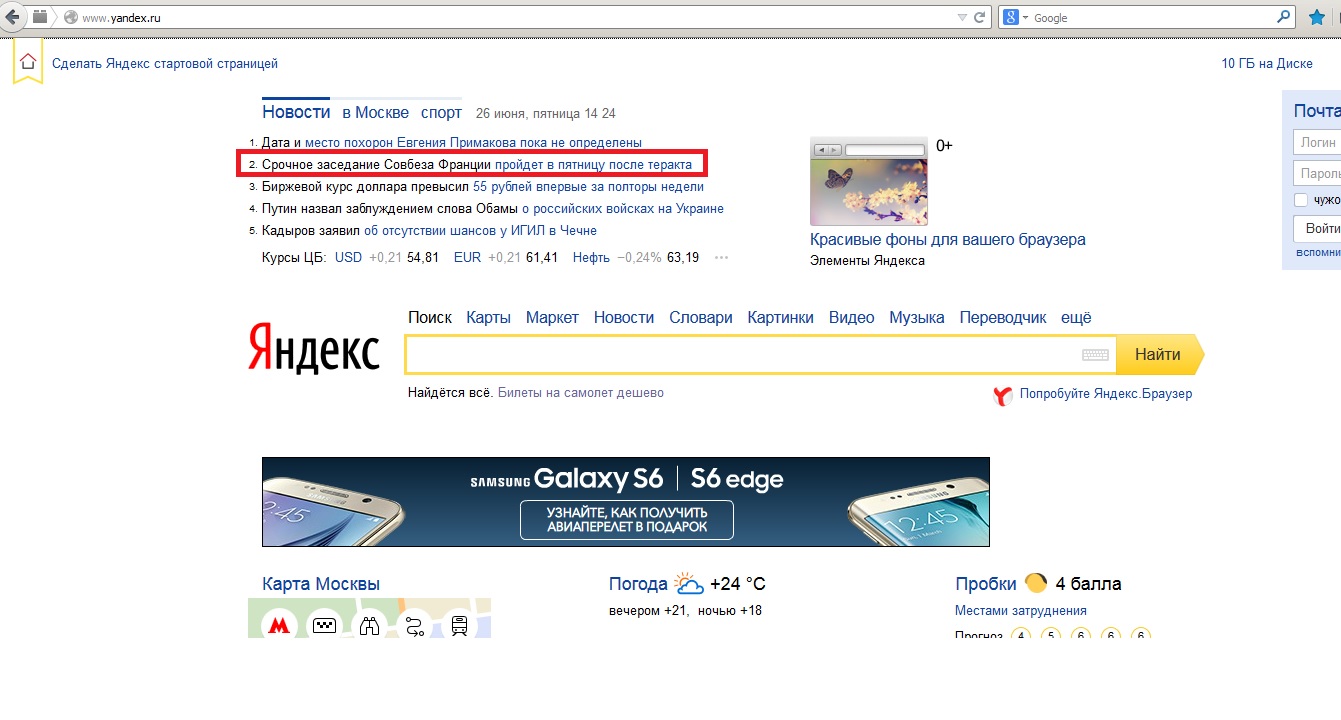Go back with the browser back arrow
Image resolution: width=1341 pixels, height=720 pixels.
(x=13, y=16)
